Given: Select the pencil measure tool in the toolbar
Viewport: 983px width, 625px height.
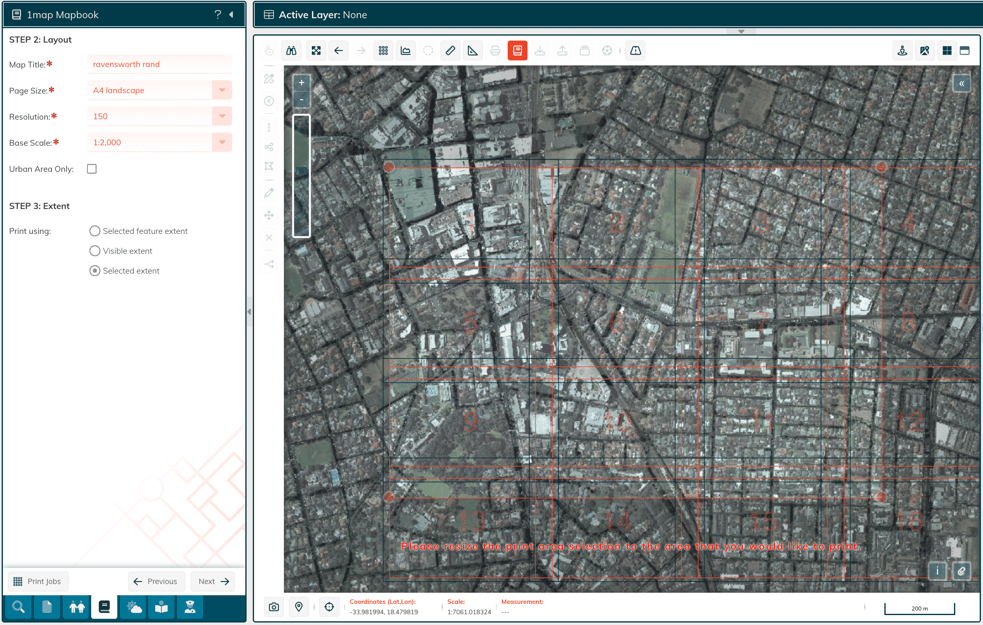Looking at the screenshot, I should pyautogui.click(x=450, y=50).
